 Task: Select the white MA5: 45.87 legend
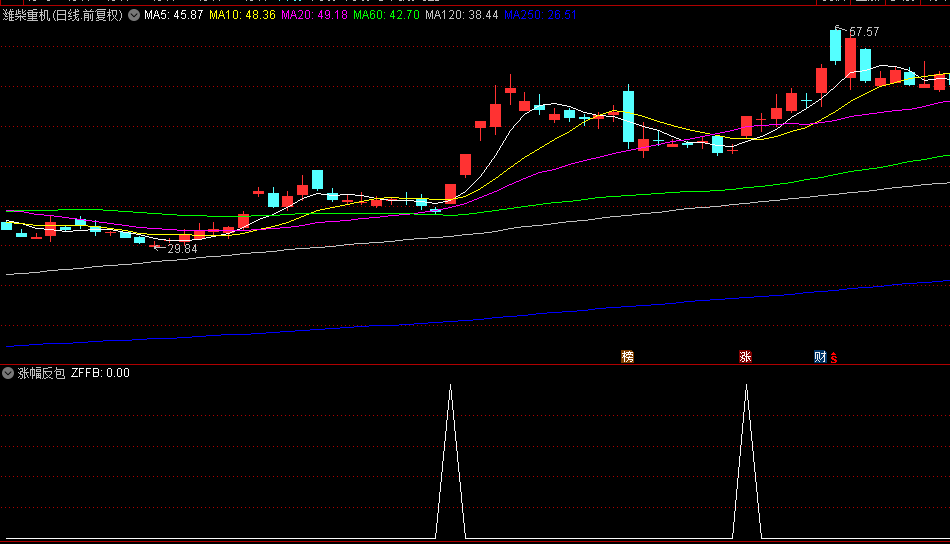(173, 15)
